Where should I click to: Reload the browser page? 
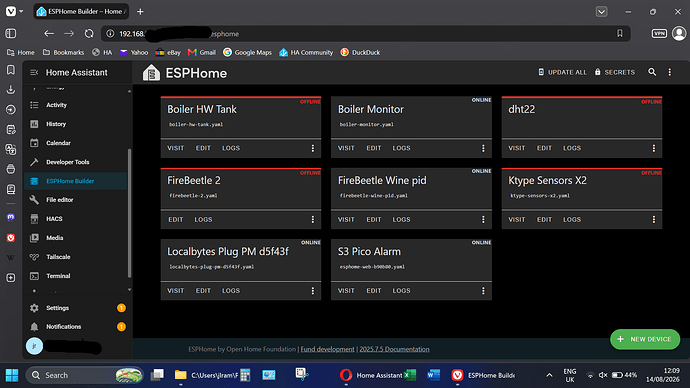coord(89,33)
